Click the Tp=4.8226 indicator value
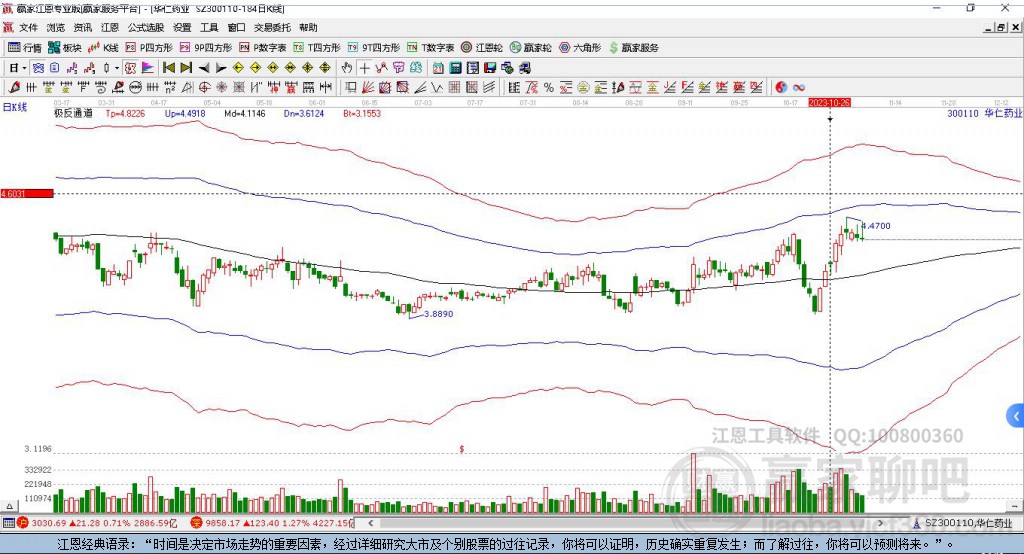Viewport: 1024px width, 554px height. pos(125,113)
